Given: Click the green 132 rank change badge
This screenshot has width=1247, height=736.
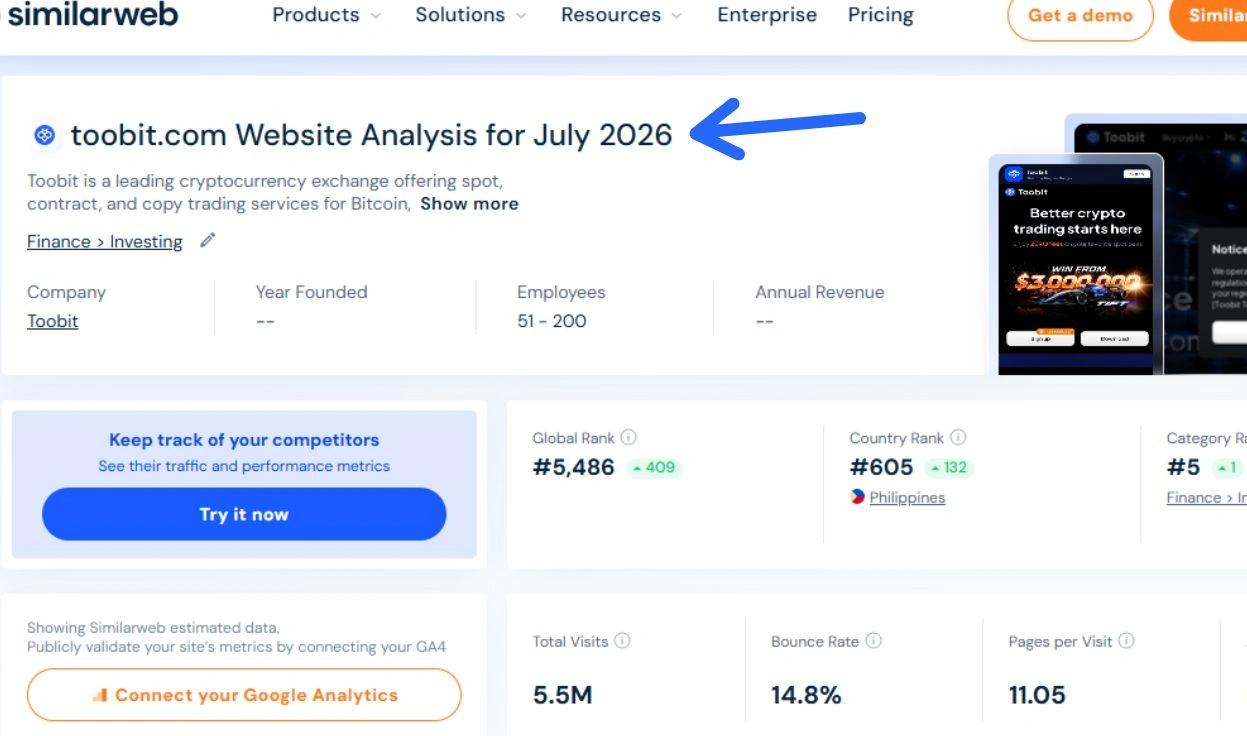Looking at the screenshot, I should coord(949,467).
